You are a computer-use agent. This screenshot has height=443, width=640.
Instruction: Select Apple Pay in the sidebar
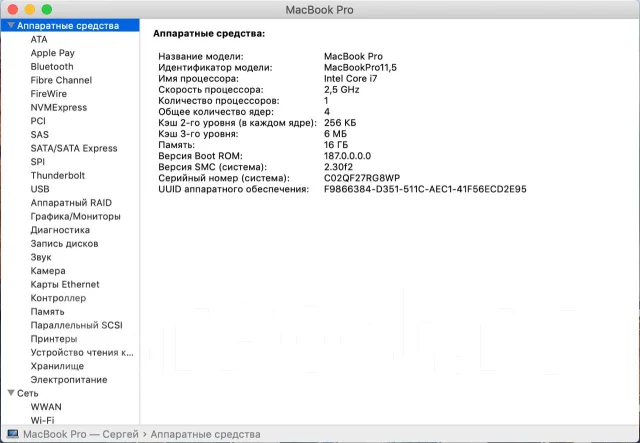tap(53, 53)
